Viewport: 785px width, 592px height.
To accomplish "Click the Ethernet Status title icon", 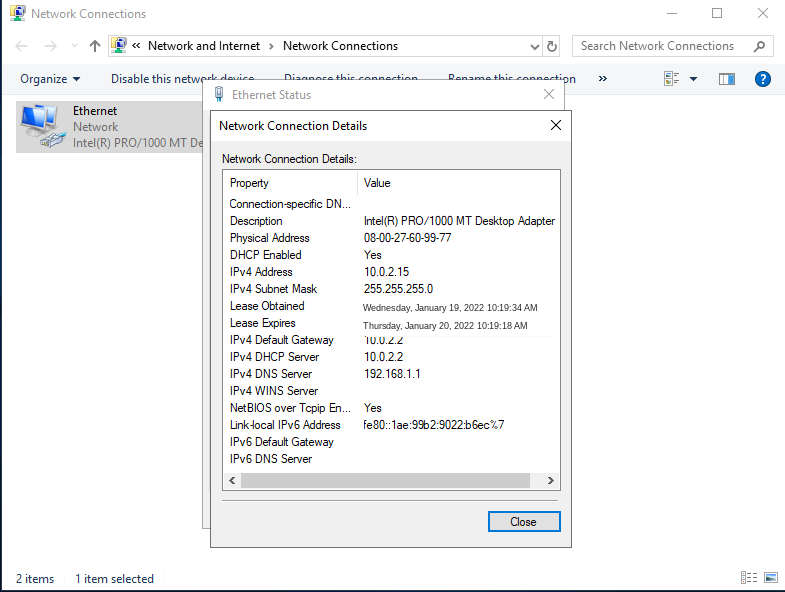I will tap(219, 94).
